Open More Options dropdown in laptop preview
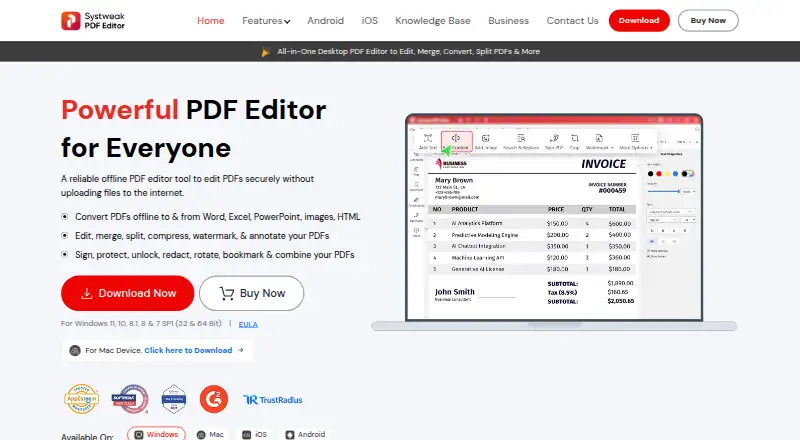Screen dimensions: 800x440 pos(636,142)
